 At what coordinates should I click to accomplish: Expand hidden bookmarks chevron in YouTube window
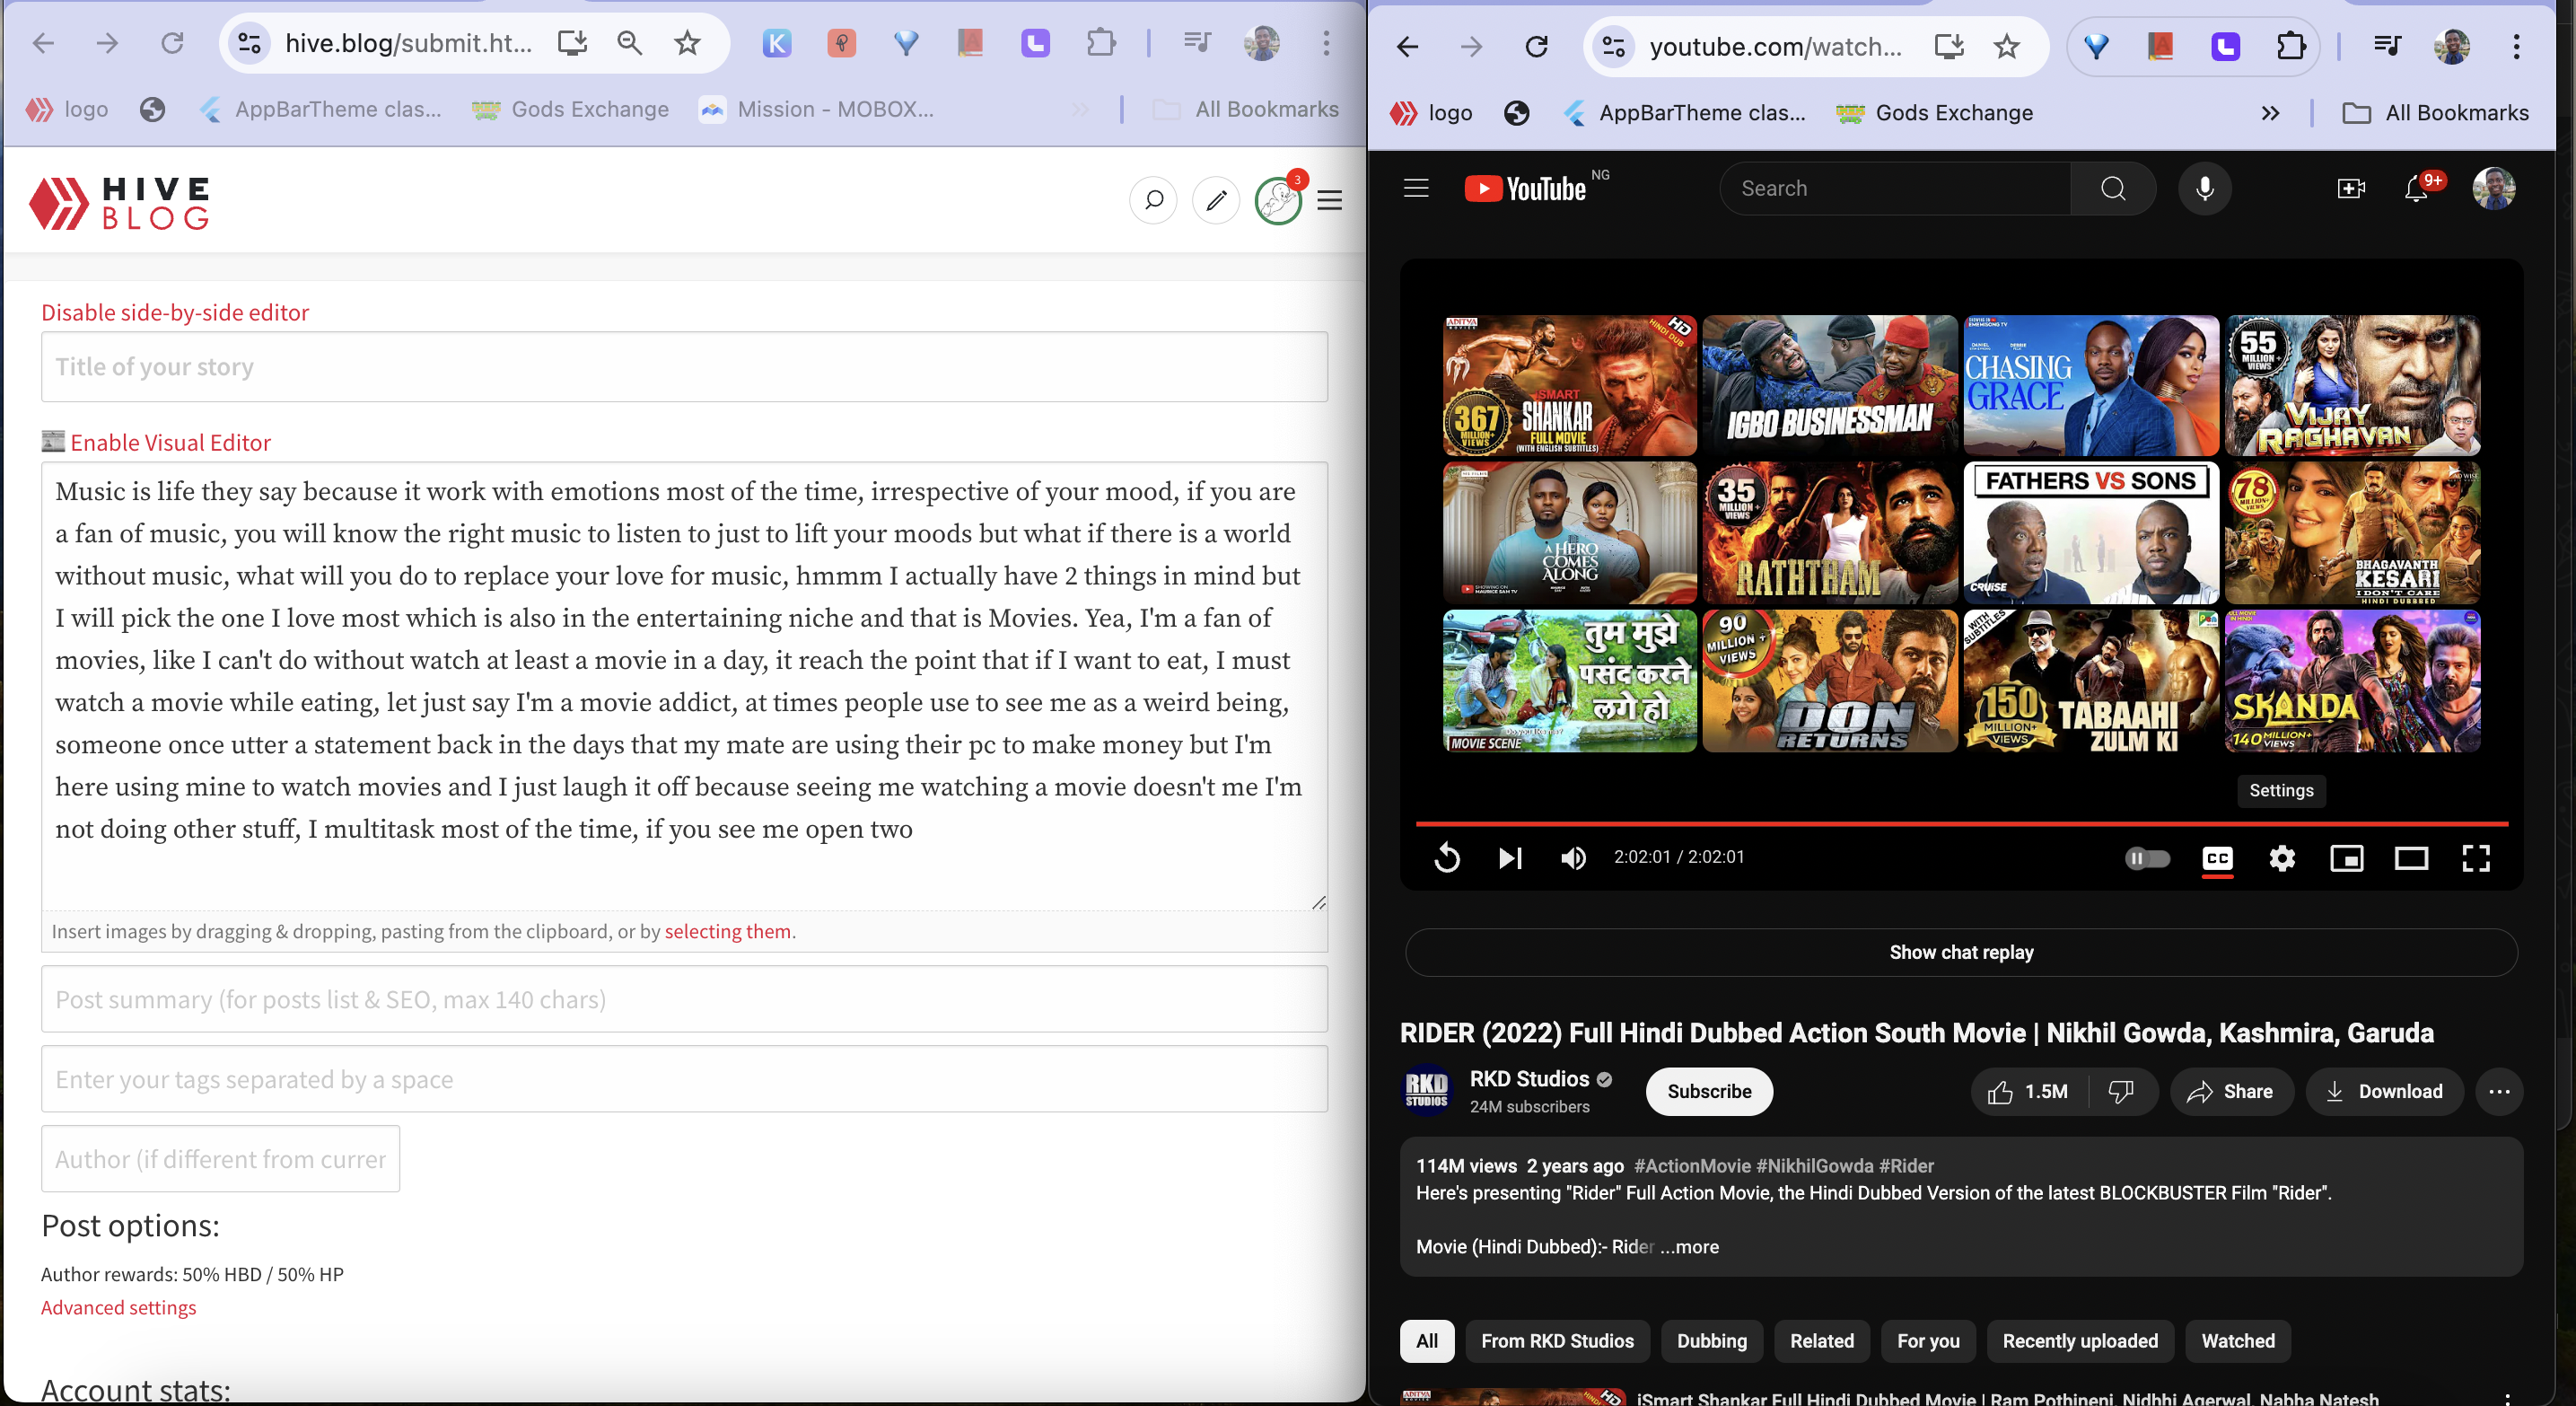click(2270, 113)
